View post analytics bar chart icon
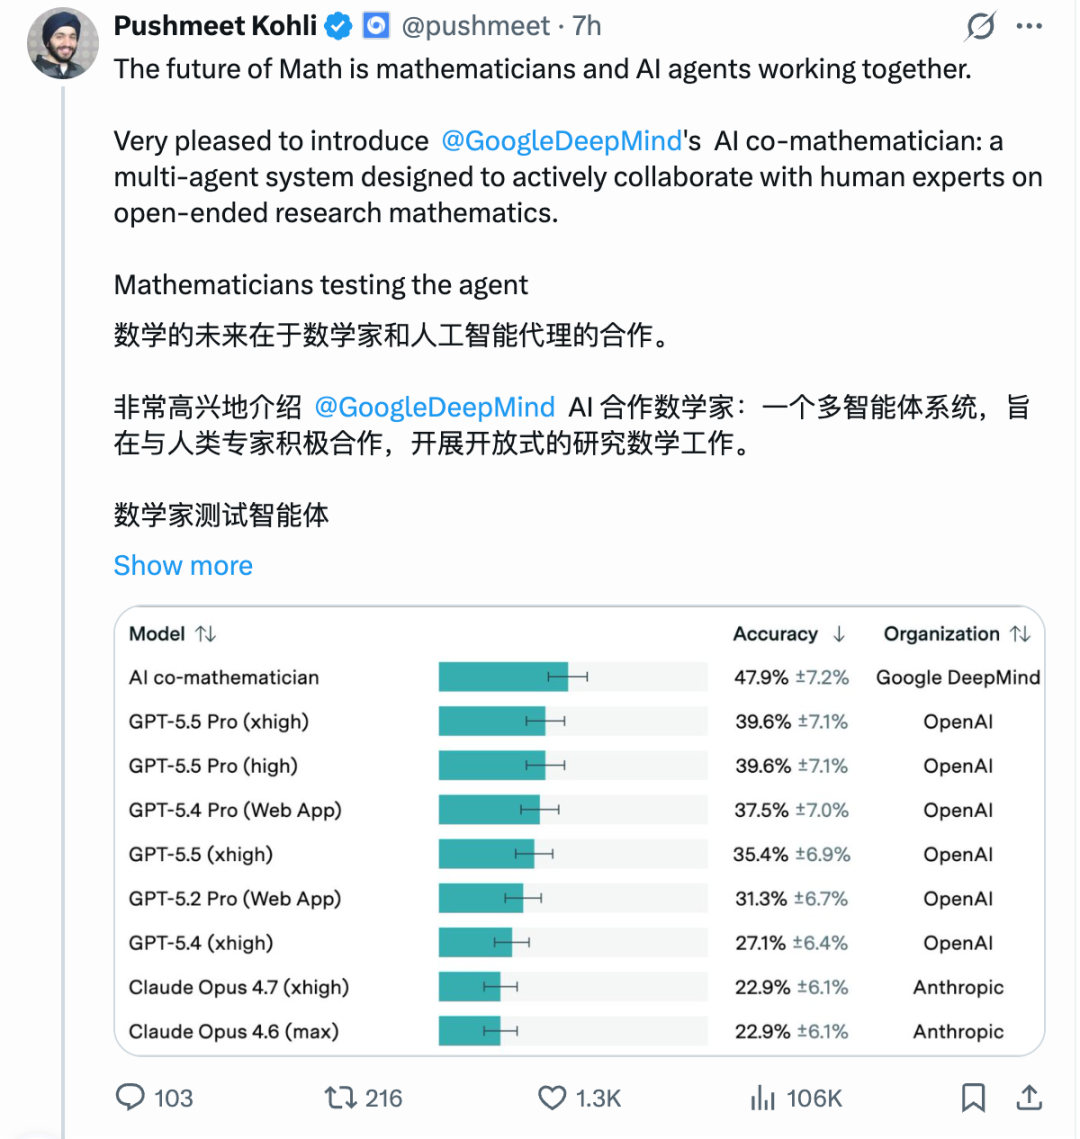 (763, 1098)
